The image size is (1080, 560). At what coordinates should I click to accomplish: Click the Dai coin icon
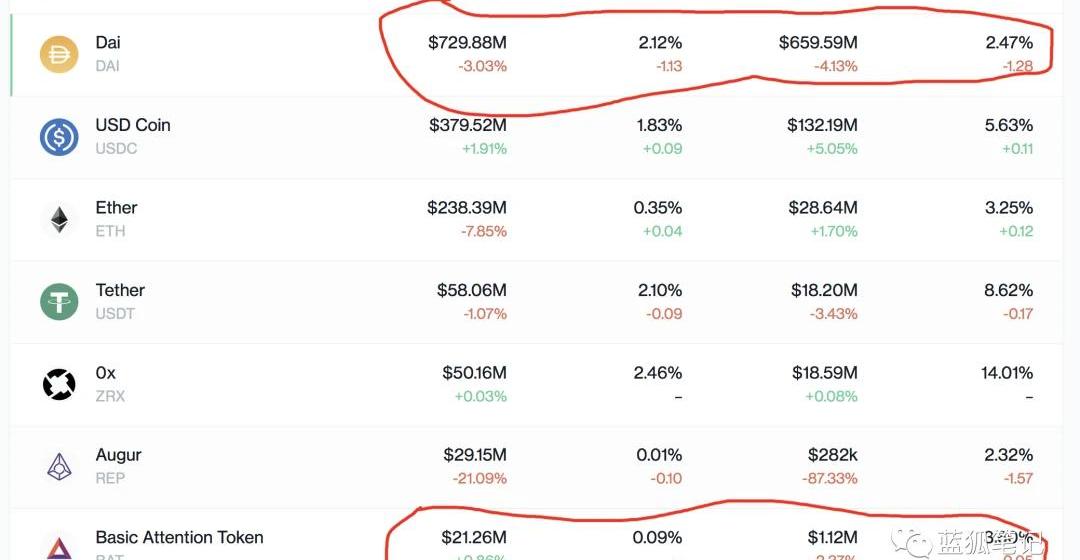pos(59,55)
